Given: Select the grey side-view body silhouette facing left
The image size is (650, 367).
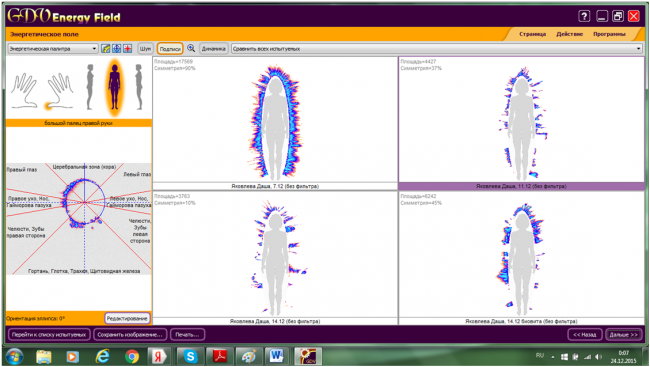Looking at the screenshot, I should (x=138, y=87).
